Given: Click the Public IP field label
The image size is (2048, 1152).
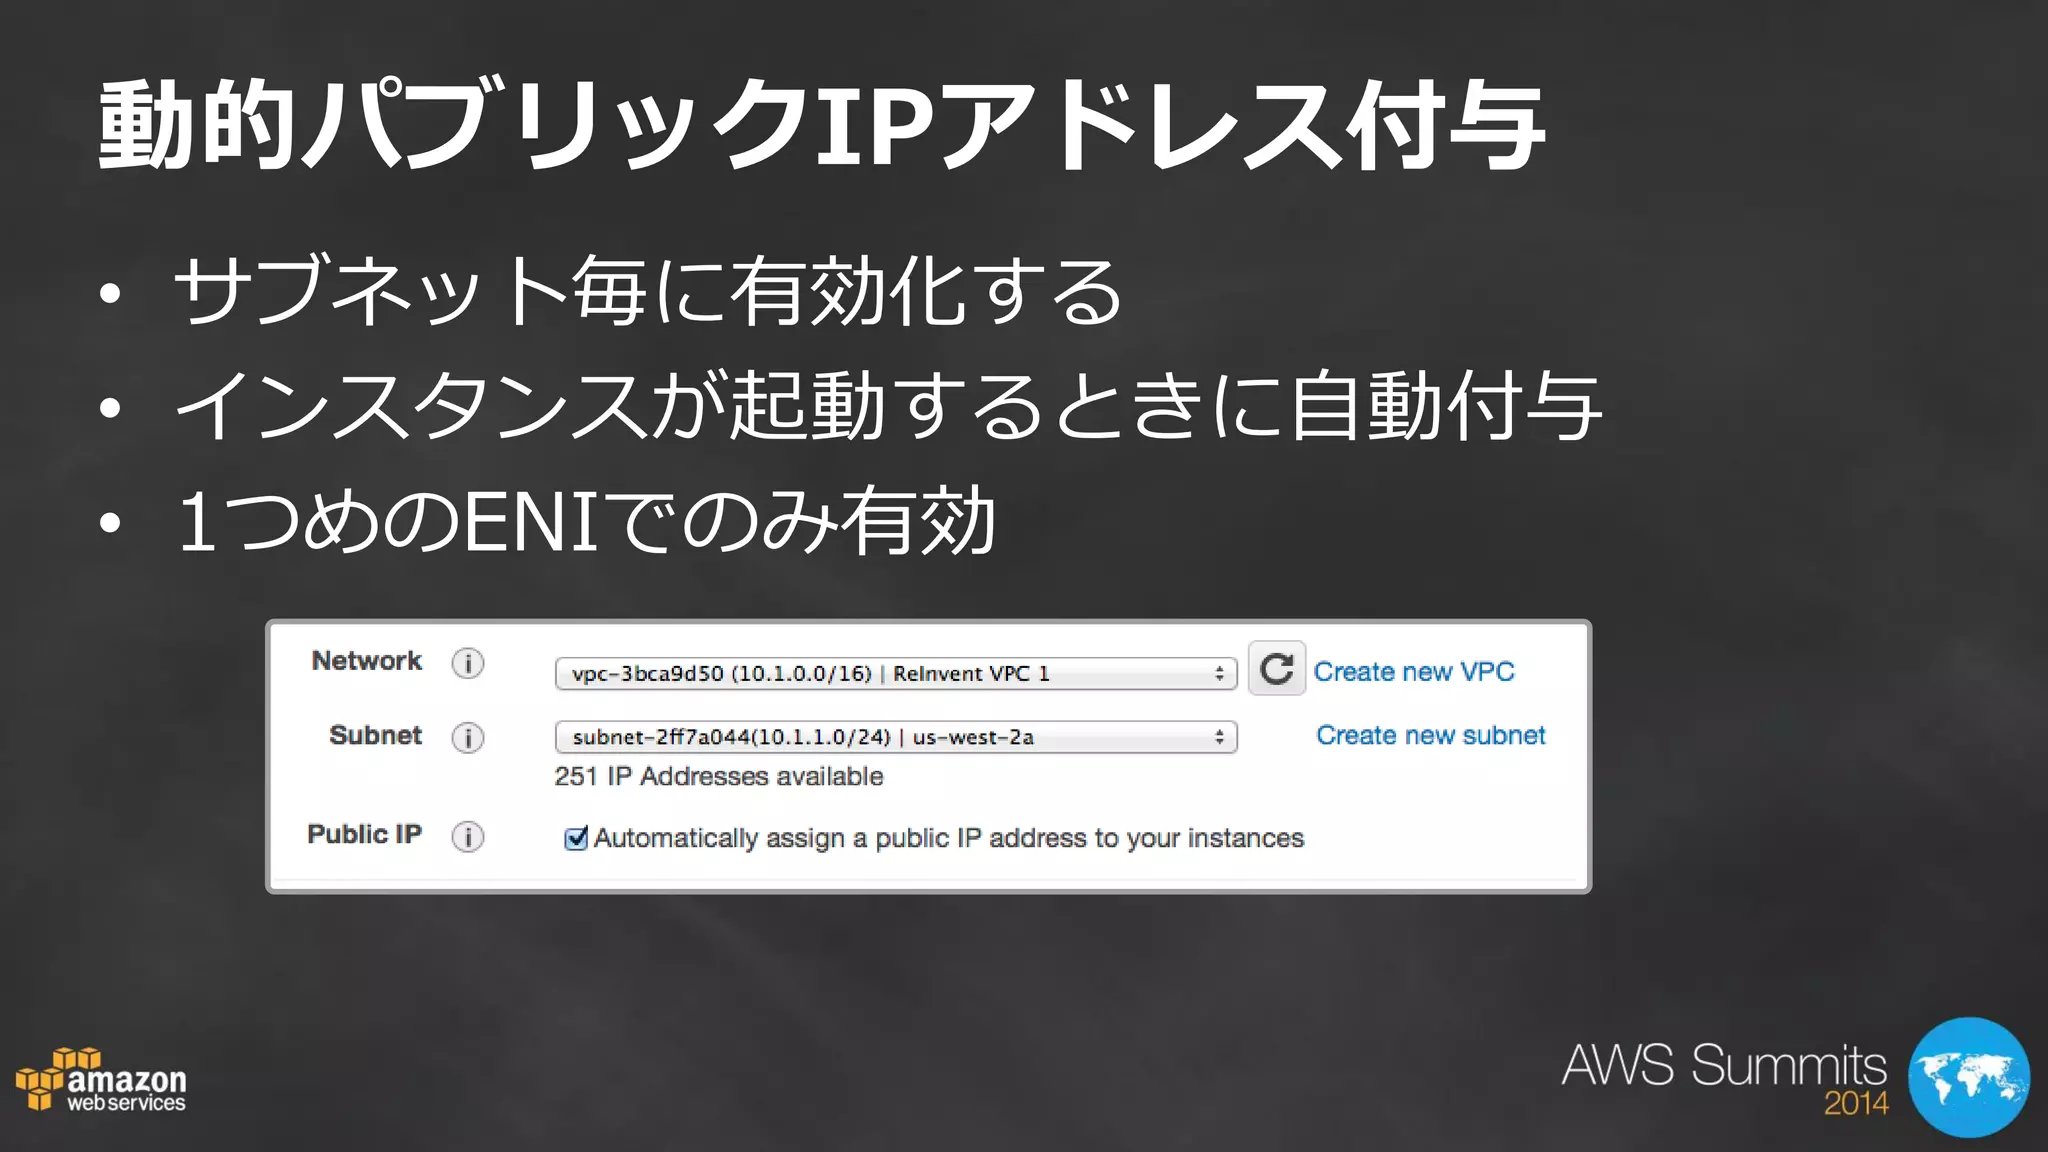Looking at the screenshot, I should coord(364,835).
